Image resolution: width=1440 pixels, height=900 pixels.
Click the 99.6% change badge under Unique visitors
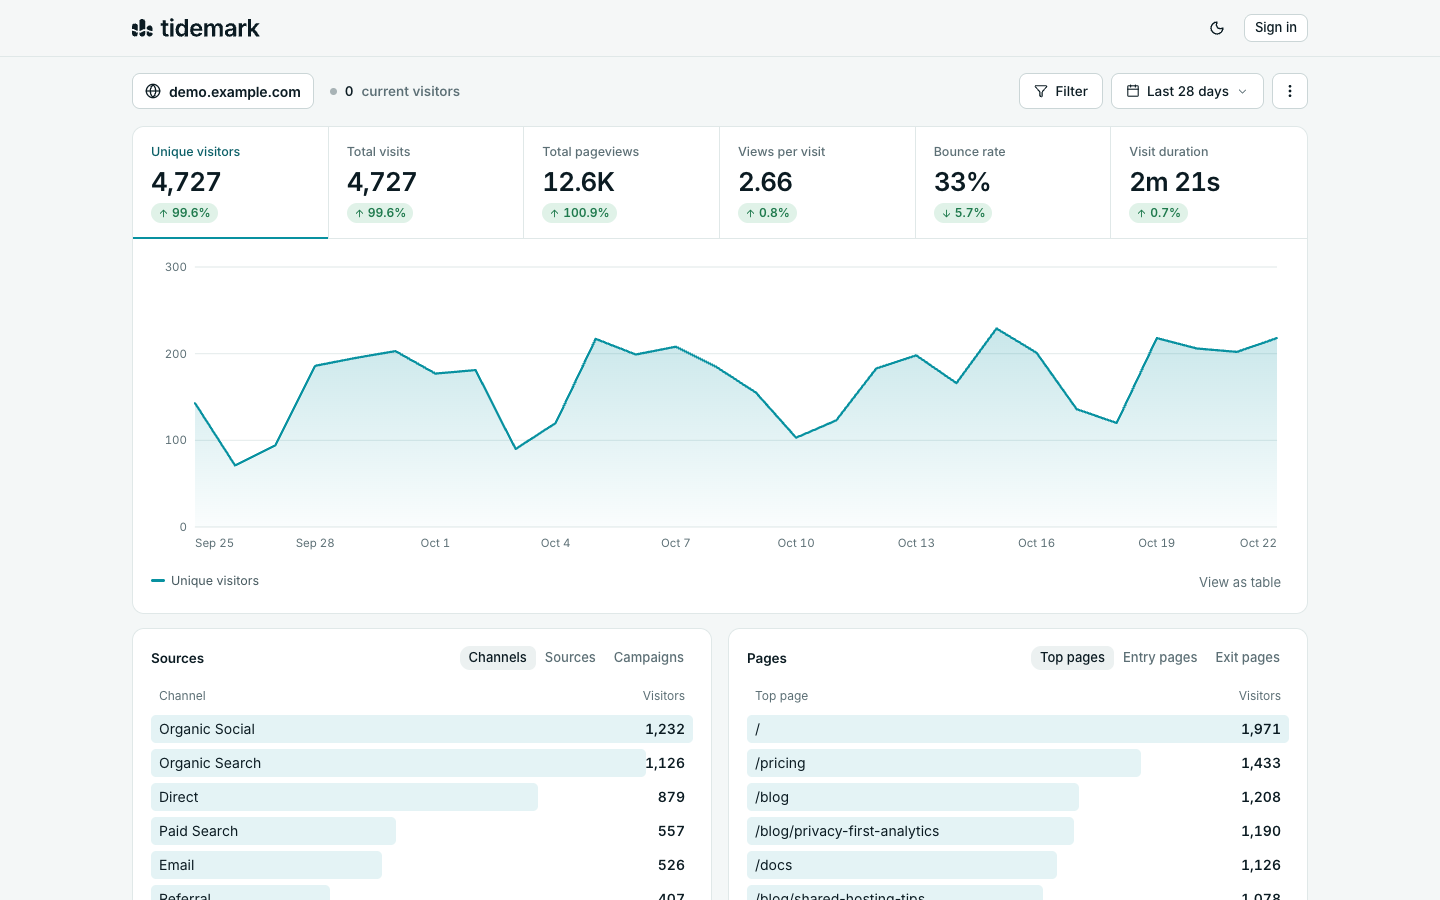click(184, 213)
